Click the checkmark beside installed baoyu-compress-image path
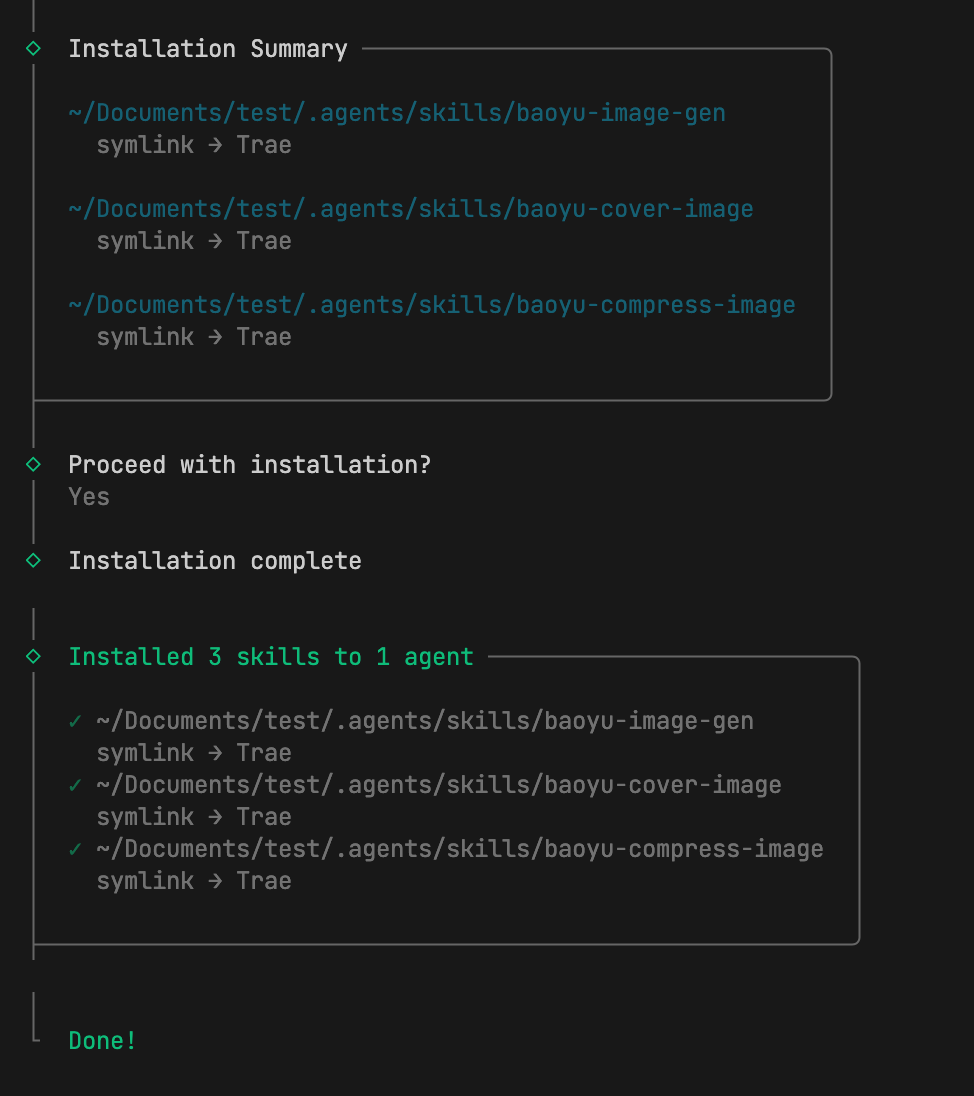 point(75,848)
